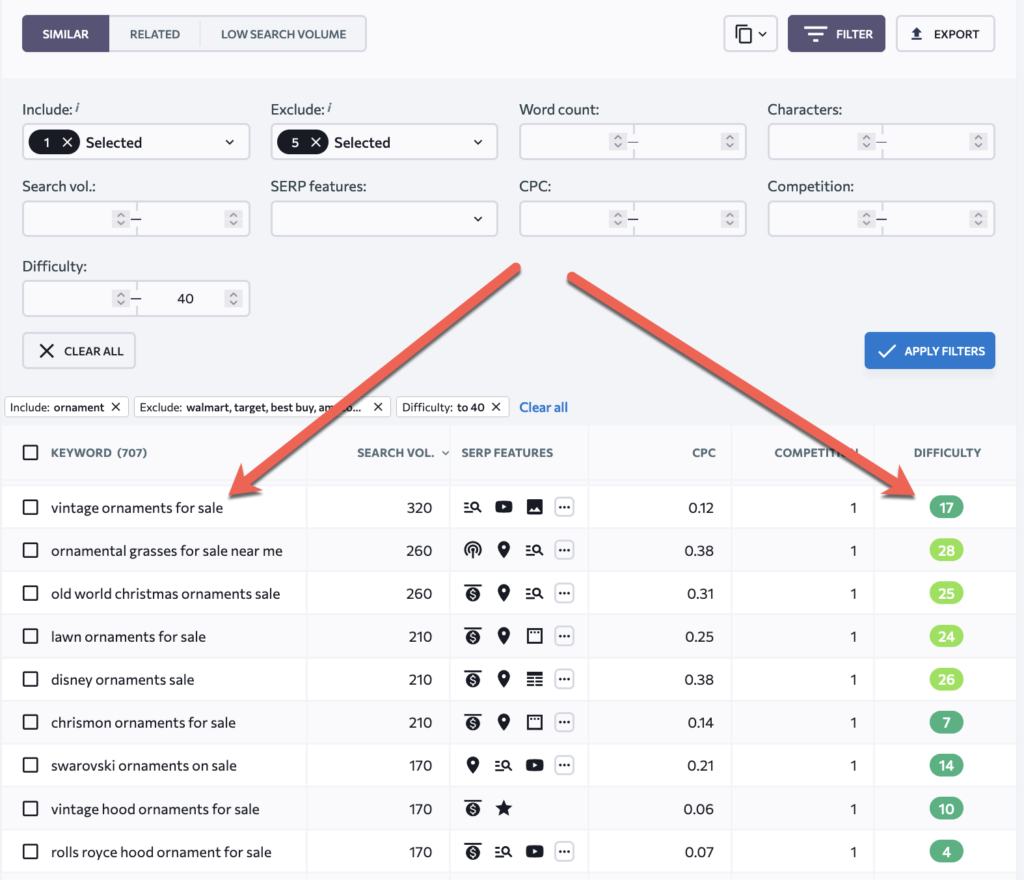
Task: Select all keywords with header checkbox
Action: coord(31,453)
